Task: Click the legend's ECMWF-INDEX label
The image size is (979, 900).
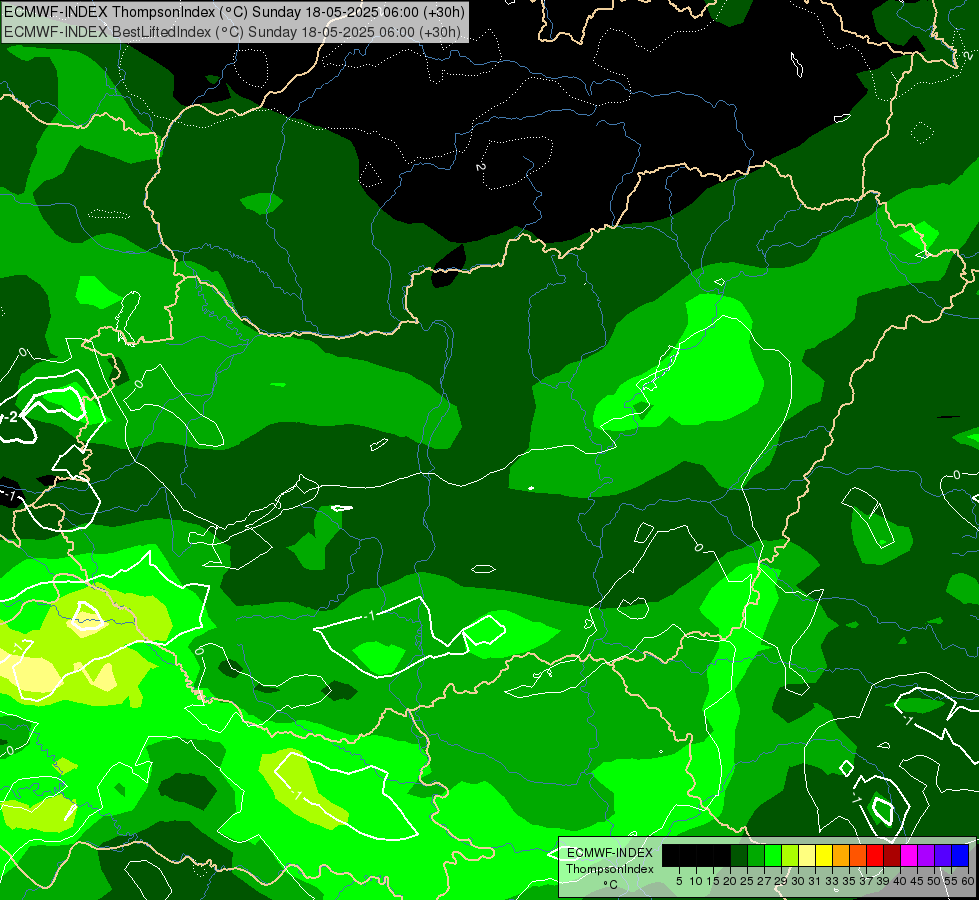Action: [x=609, y=853]
